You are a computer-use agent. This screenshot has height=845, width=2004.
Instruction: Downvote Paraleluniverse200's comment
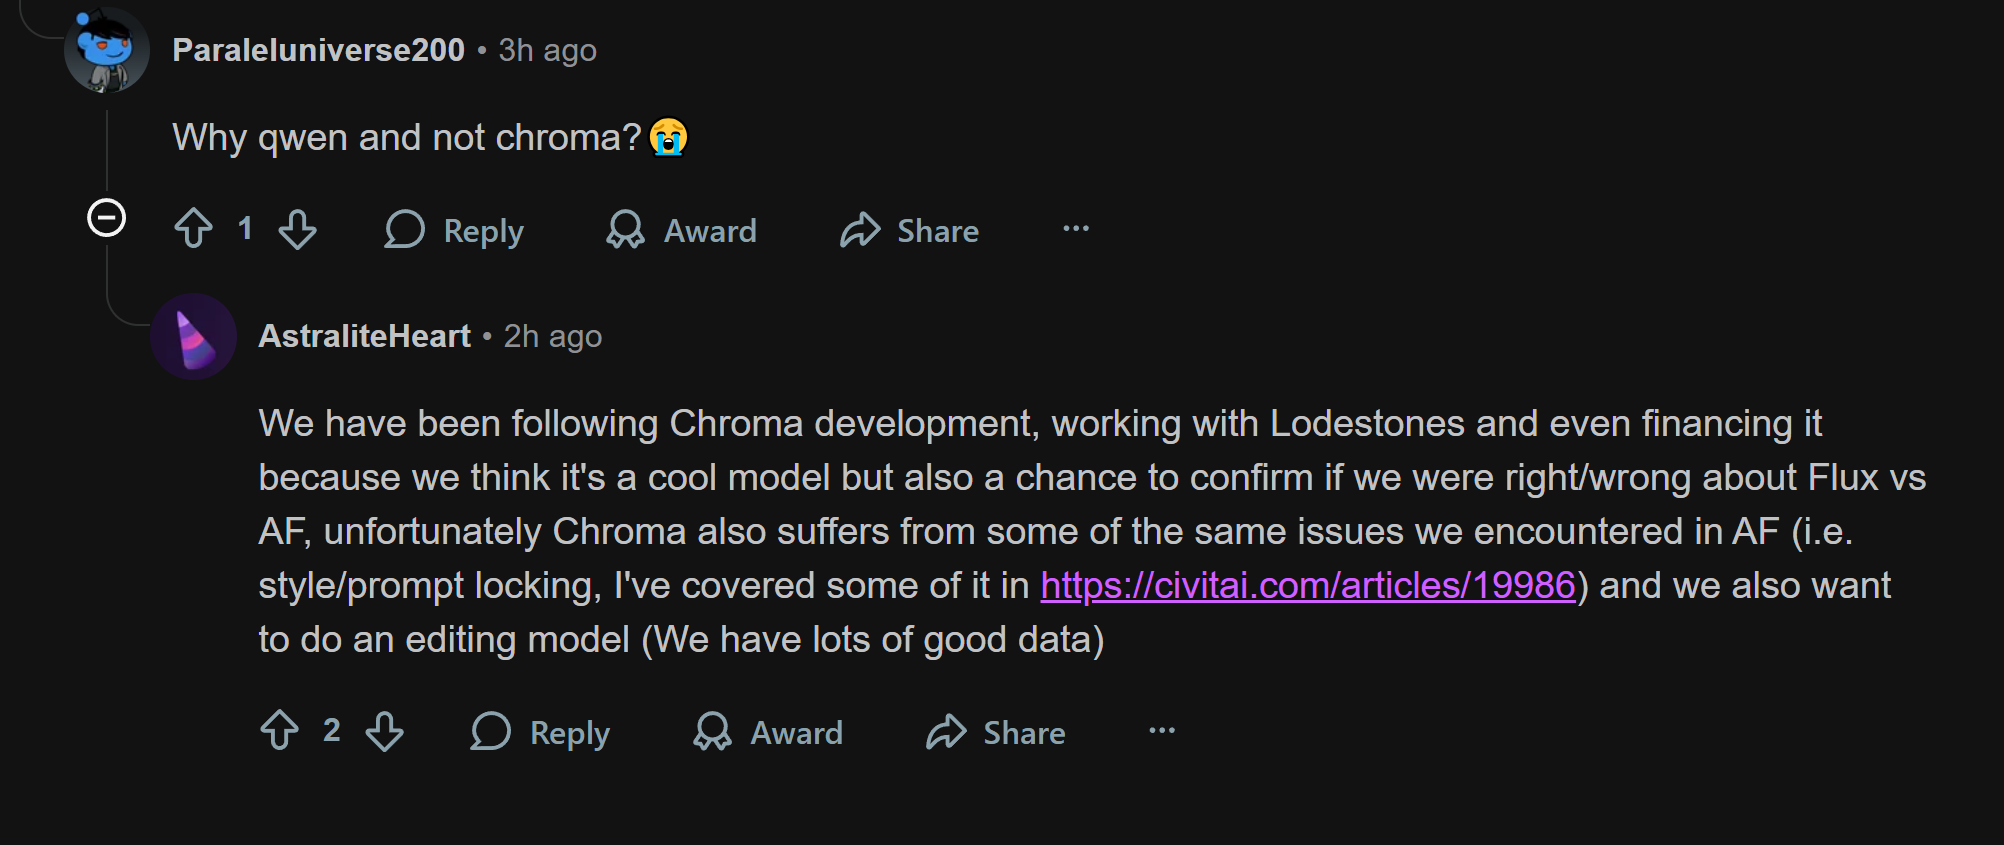[297, 229]
